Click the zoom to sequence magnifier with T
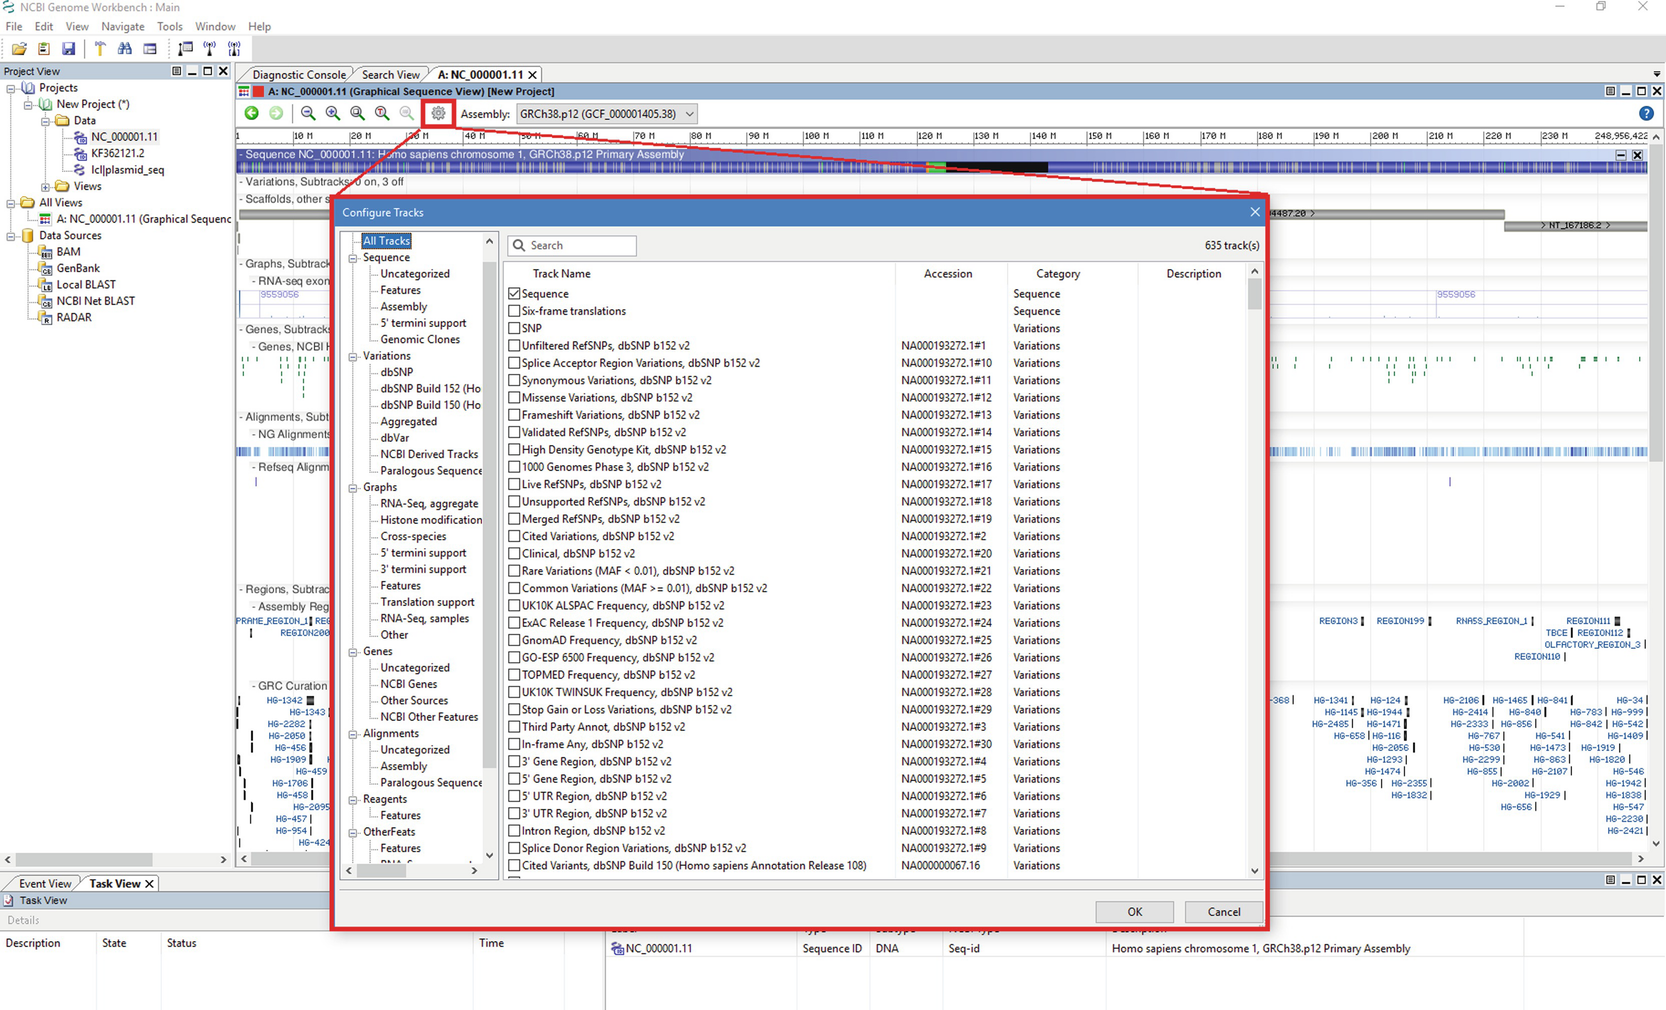1666x1010 pixels. pos(382,113)
